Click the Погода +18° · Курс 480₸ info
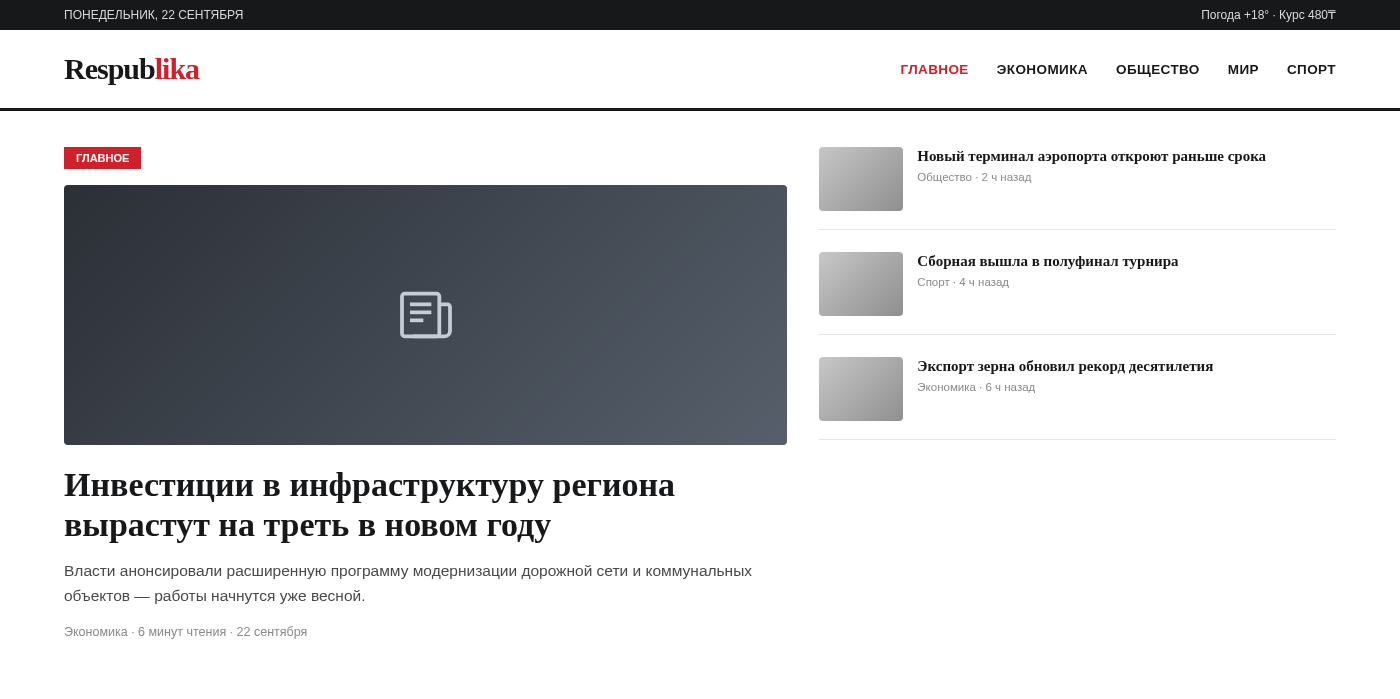This screenshot has width=1400, height=699. [x=1268, y=15]
